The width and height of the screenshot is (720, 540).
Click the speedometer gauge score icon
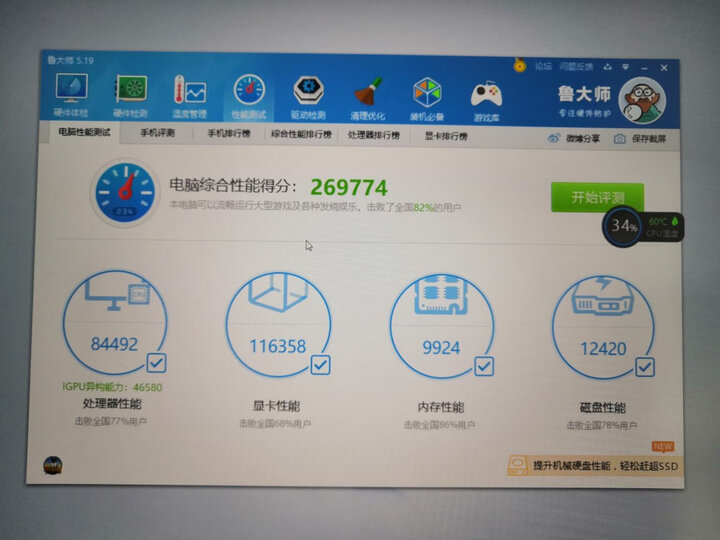tap(124, 193)
